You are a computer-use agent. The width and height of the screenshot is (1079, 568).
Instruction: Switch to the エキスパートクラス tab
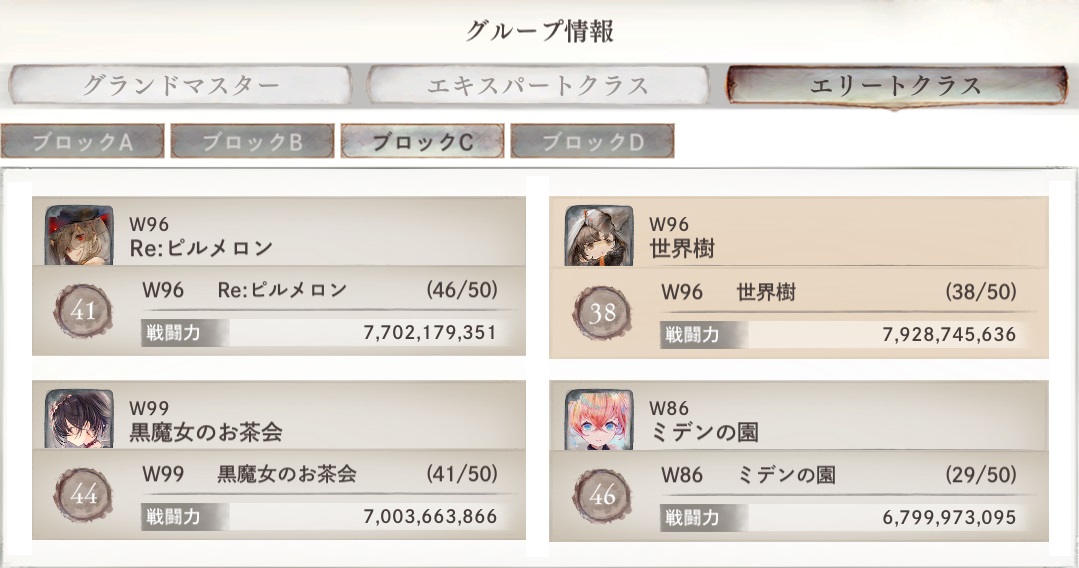coord(538,86)
